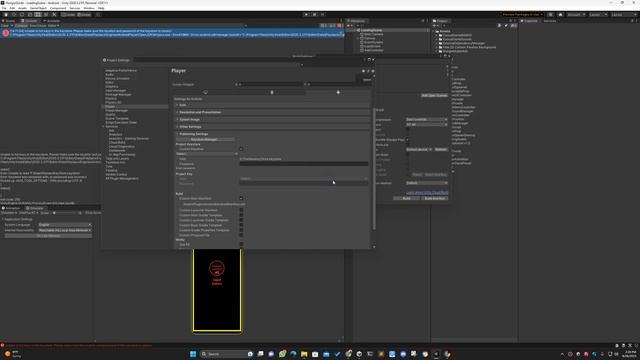Expand the Other Settings section
The image size is (640, 360).
click(x=272, y=127)
